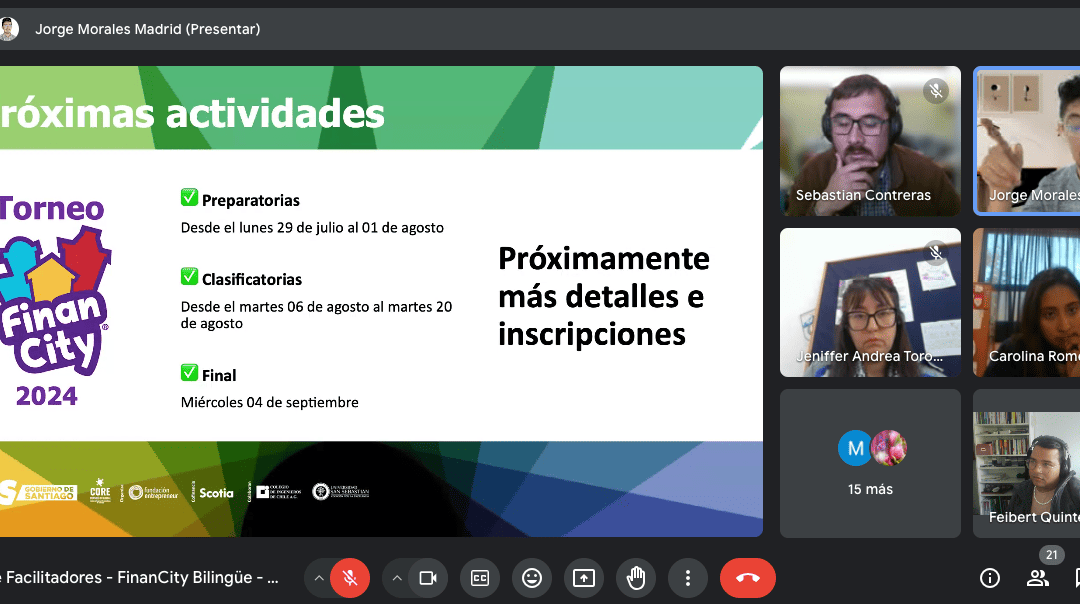Select Jorge Morales video tile

pos(1027,141)
